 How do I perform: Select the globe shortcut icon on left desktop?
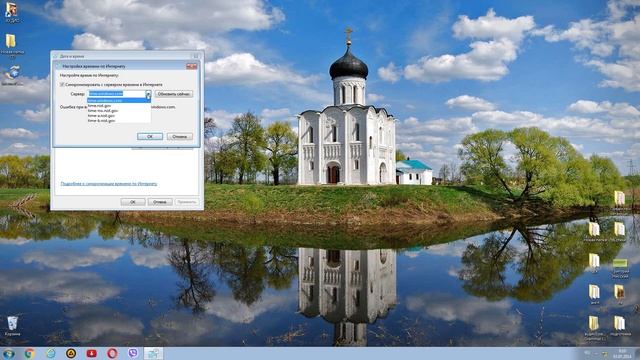tap(12, 76)
